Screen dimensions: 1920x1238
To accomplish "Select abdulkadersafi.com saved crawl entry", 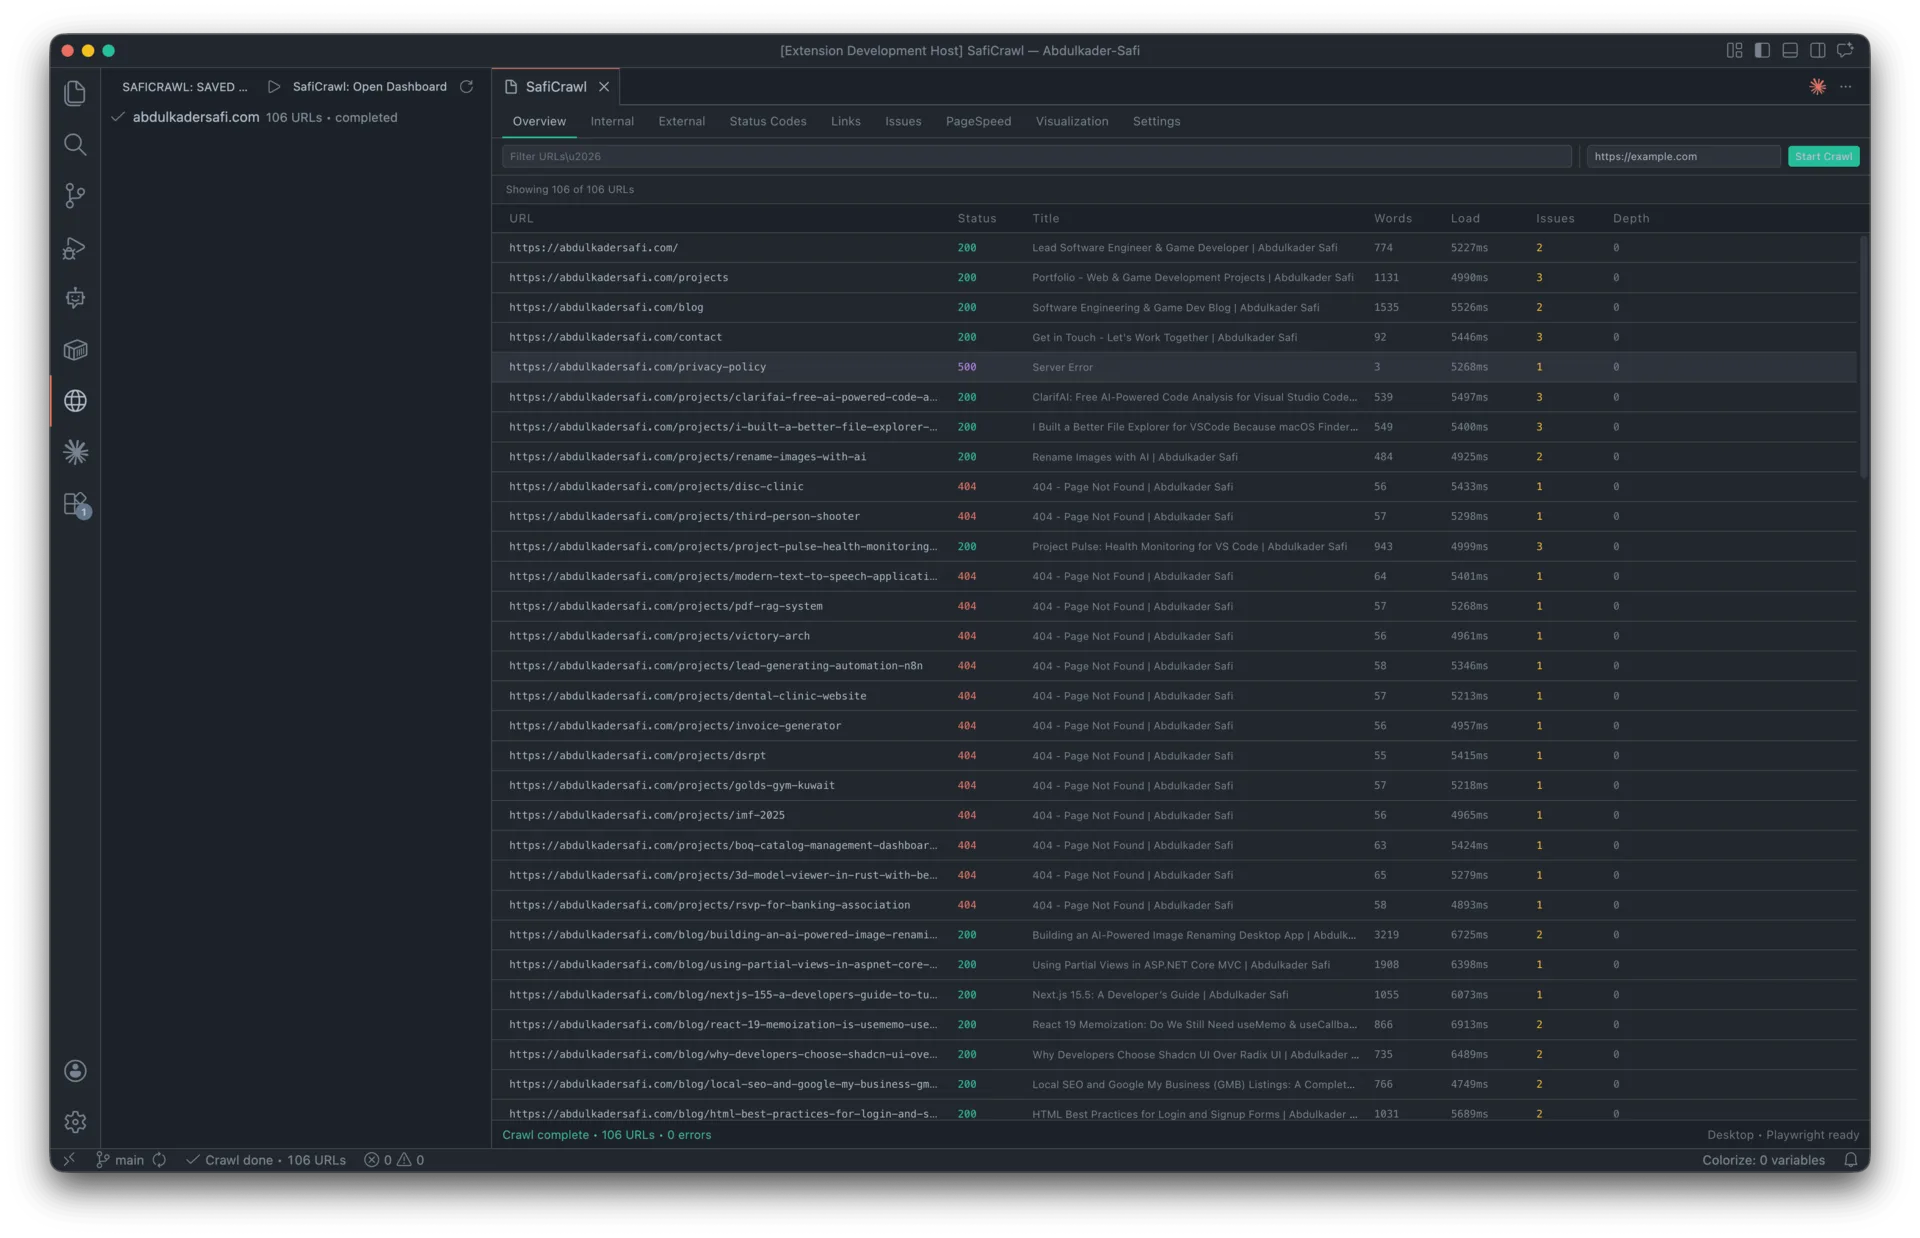I will [x=296, y=117].
